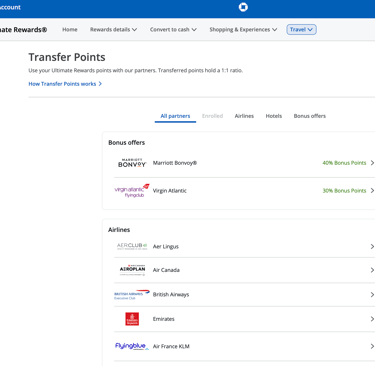Open Marriott Bonvoy row chevron arrow
Image resolution: width=375 pixels, height=366 pixels.
372,163
